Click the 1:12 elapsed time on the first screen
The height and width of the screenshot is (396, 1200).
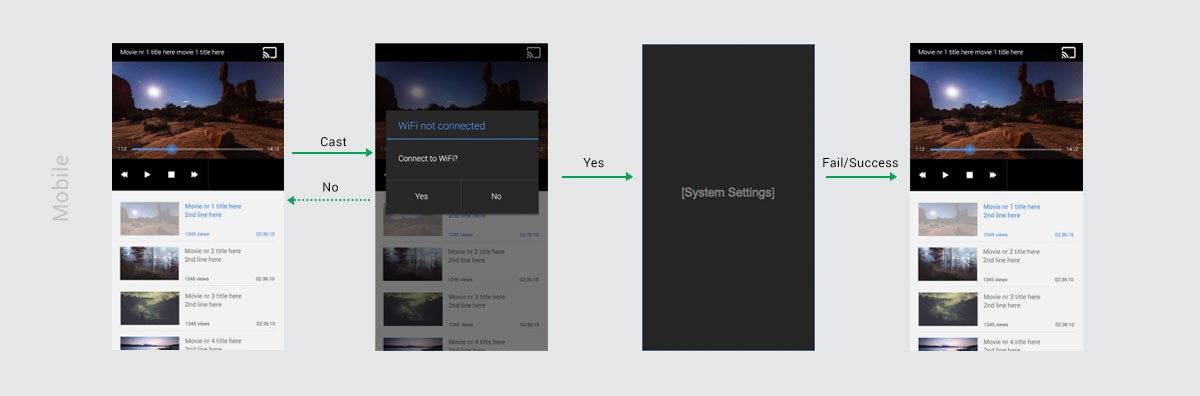(122, 149)
